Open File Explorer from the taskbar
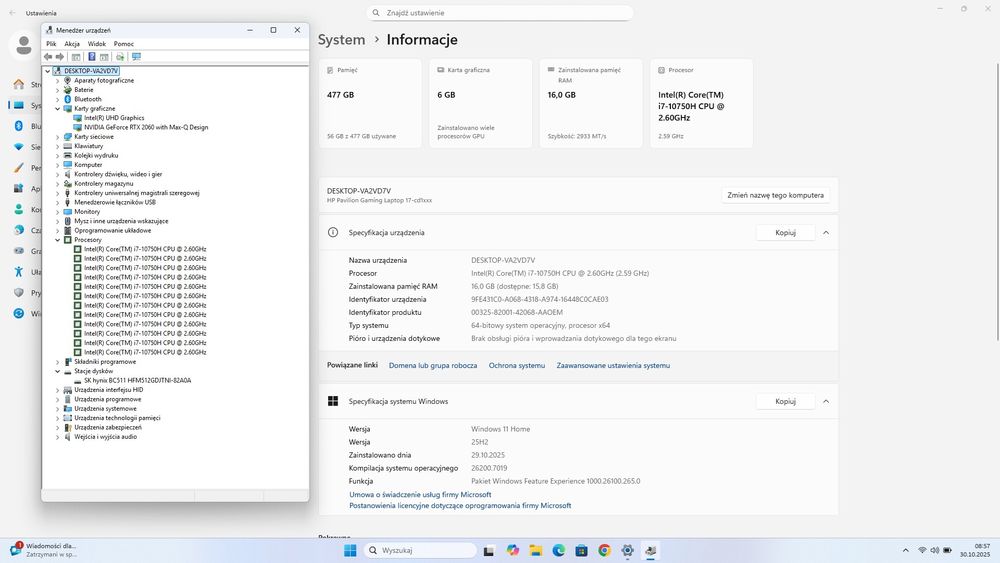The height and width of the screenshot is (563, 1000). [x=536, y=550]
